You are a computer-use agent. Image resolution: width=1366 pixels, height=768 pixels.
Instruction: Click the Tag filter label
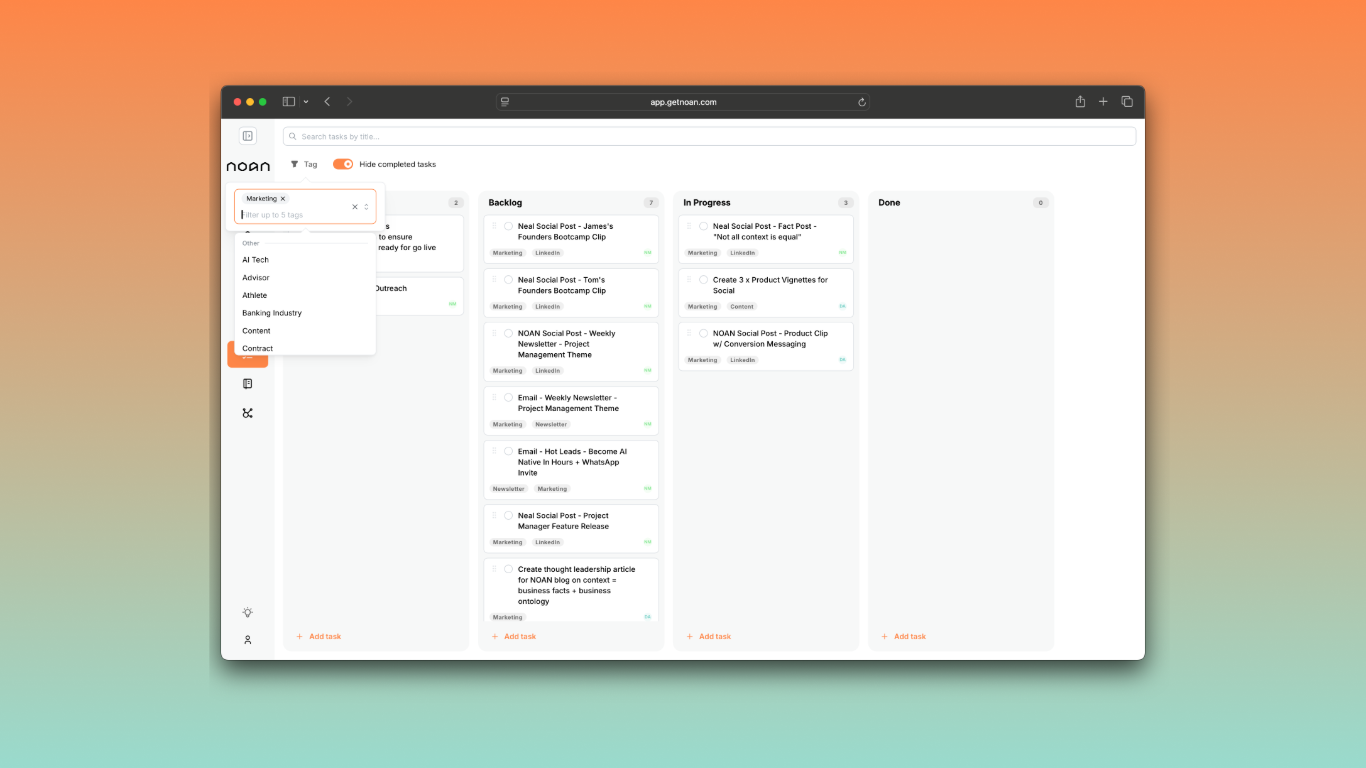click(311, 164)
